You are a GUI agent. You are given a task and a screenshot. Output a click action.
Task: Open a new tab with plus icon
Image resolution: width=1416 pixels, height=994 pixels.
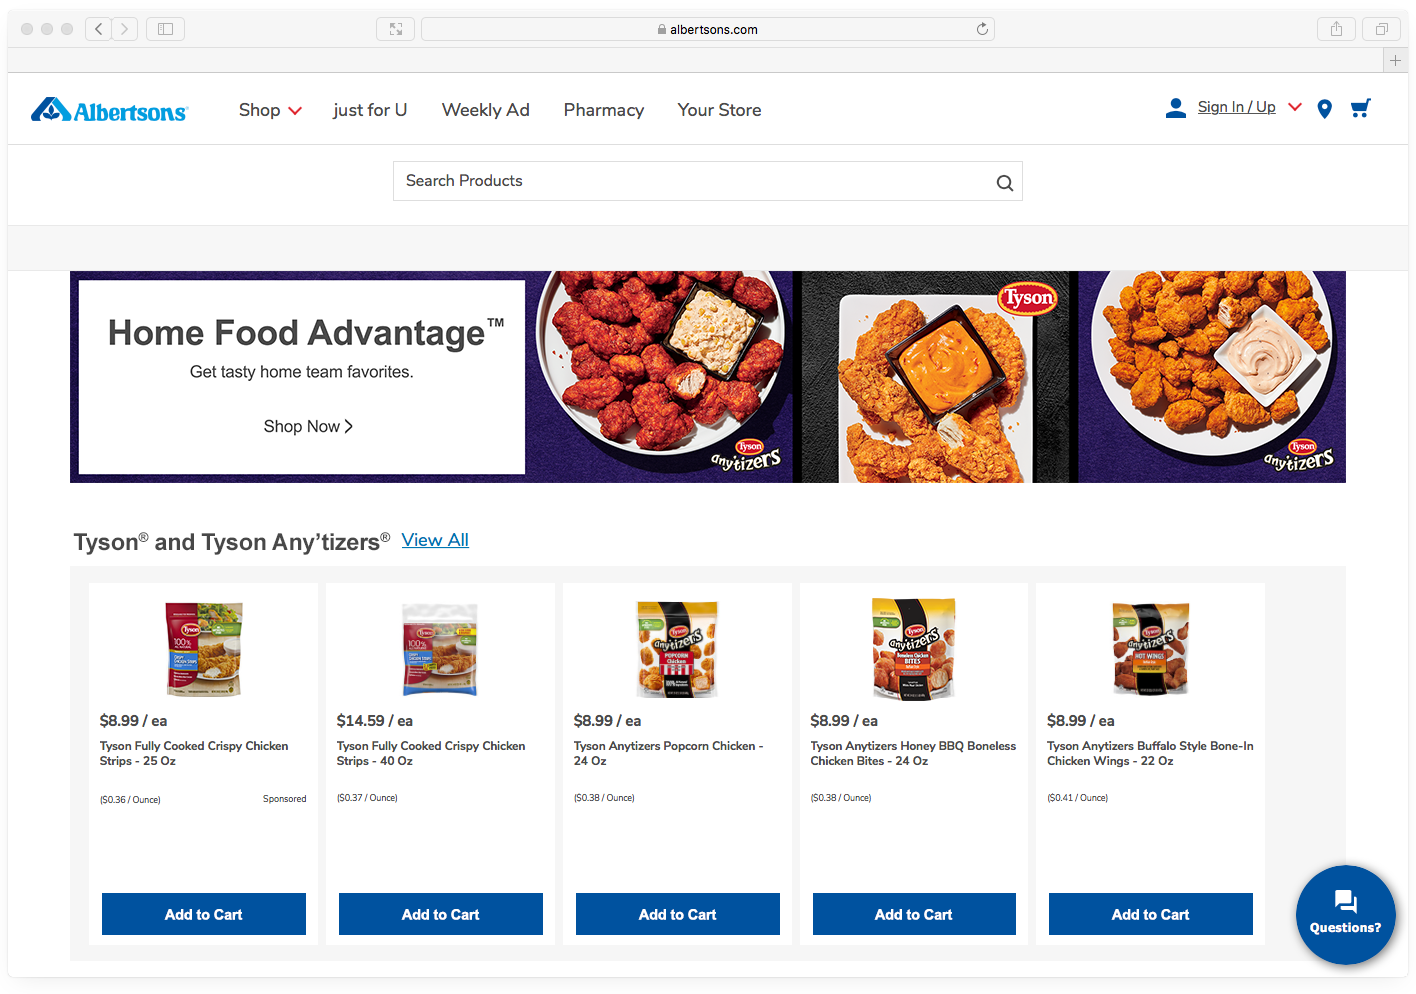tap(1395, 60)
